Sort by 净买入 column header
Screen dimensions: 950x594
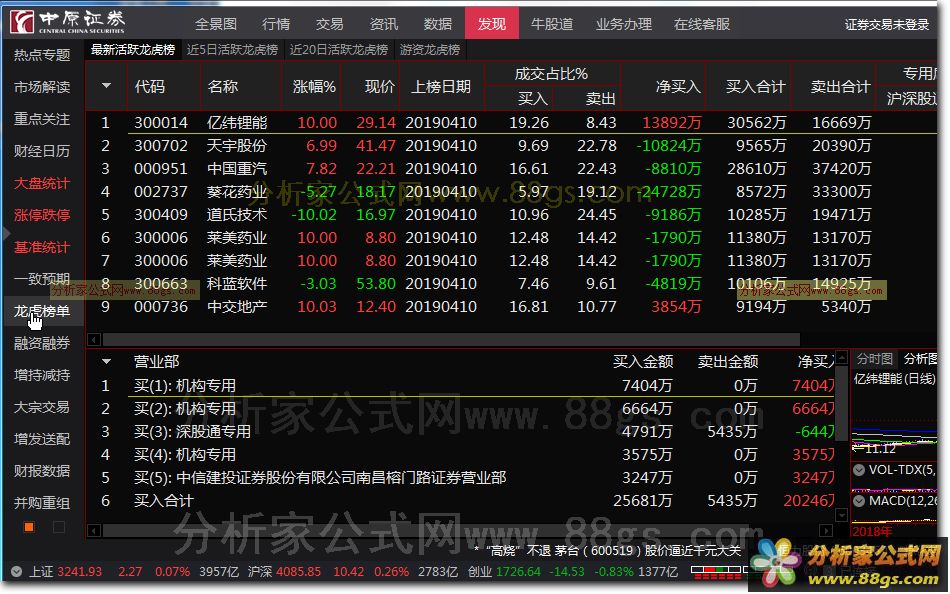[677, 87]
